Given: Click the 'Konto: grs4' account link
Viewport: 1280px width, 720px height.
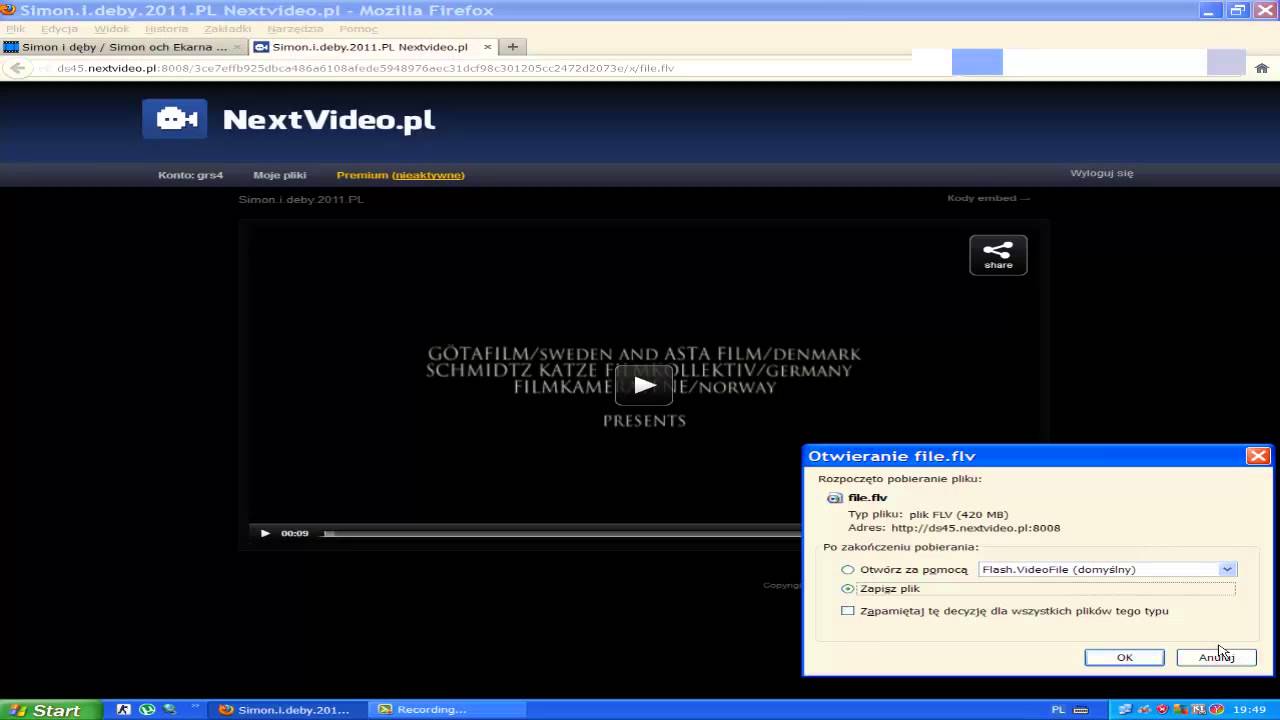Looking at the screenshot, I should [x=190, y=175].
